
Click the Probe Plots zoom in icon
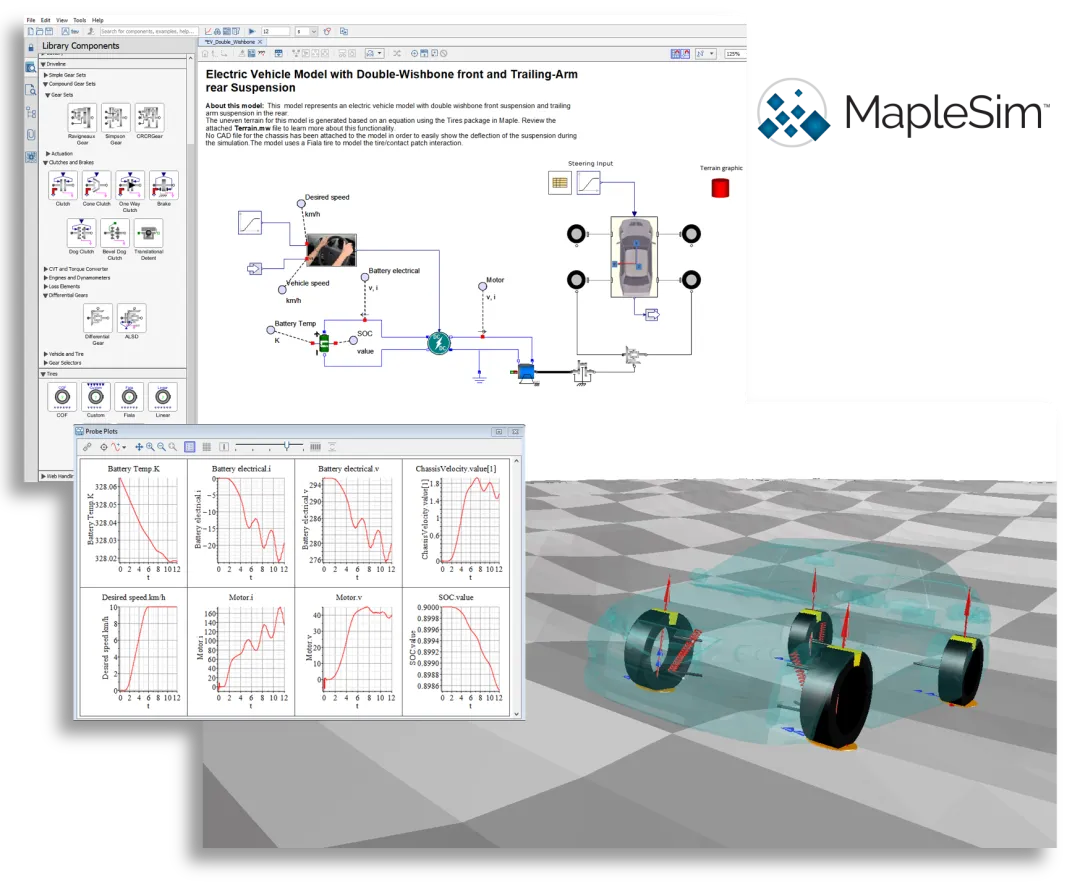pyautogui.click(x=150, y=447)
